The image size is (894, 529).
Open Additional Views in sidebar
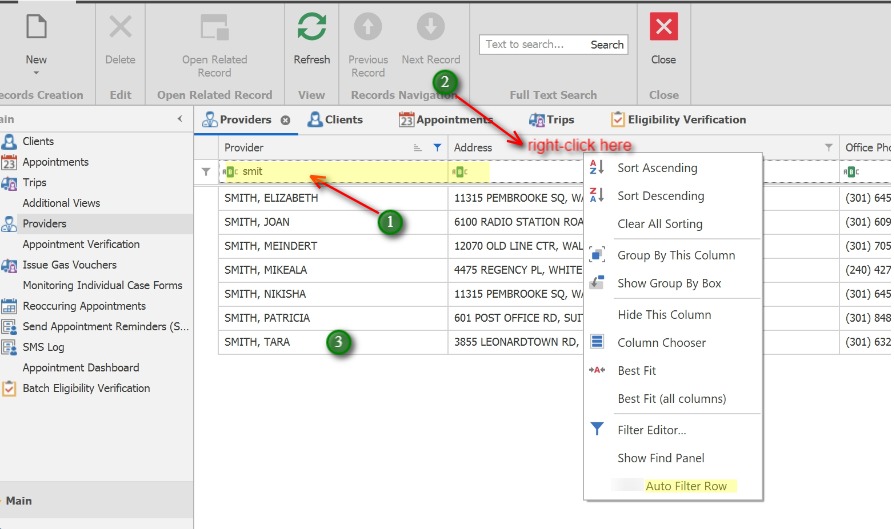(x=61, y=203)
